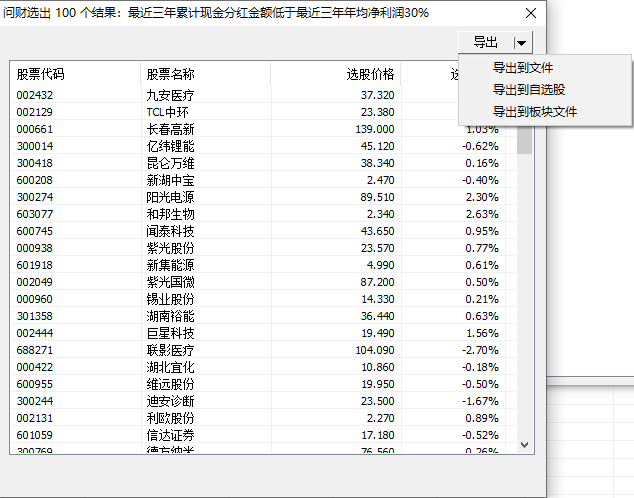This screenshot has width=634, height=498.
Task: Click the 导出 export button
Action: click(486, 42)
